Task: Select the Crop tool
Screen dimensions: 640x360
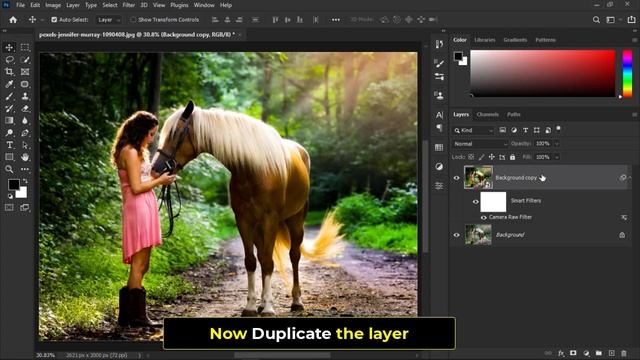Action: pyautogui.click(x=9, y=72)
